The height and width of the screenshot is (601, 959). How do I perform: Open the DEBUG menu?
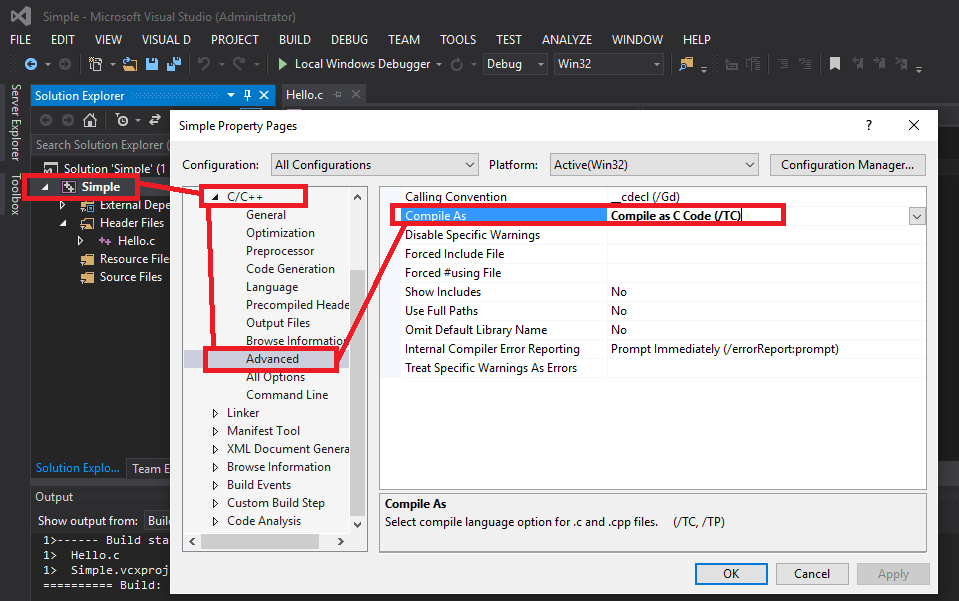[x=349, y=40]
